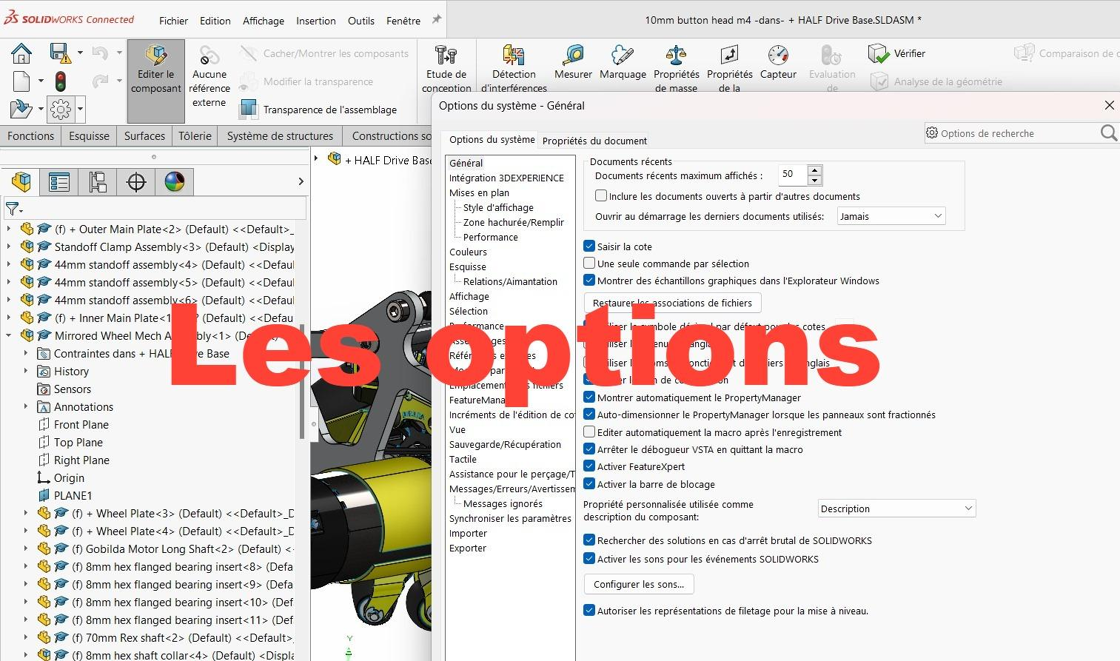1120x661 pixels.
Task: Click the filter funnel icon in tree
Action: click(x=14, y=209)
